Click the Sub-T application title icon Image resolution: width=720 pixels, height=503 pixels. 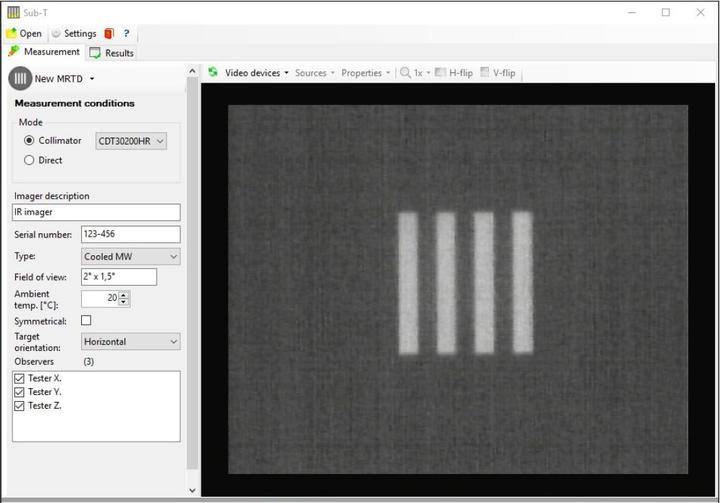(x=13, y=12)
